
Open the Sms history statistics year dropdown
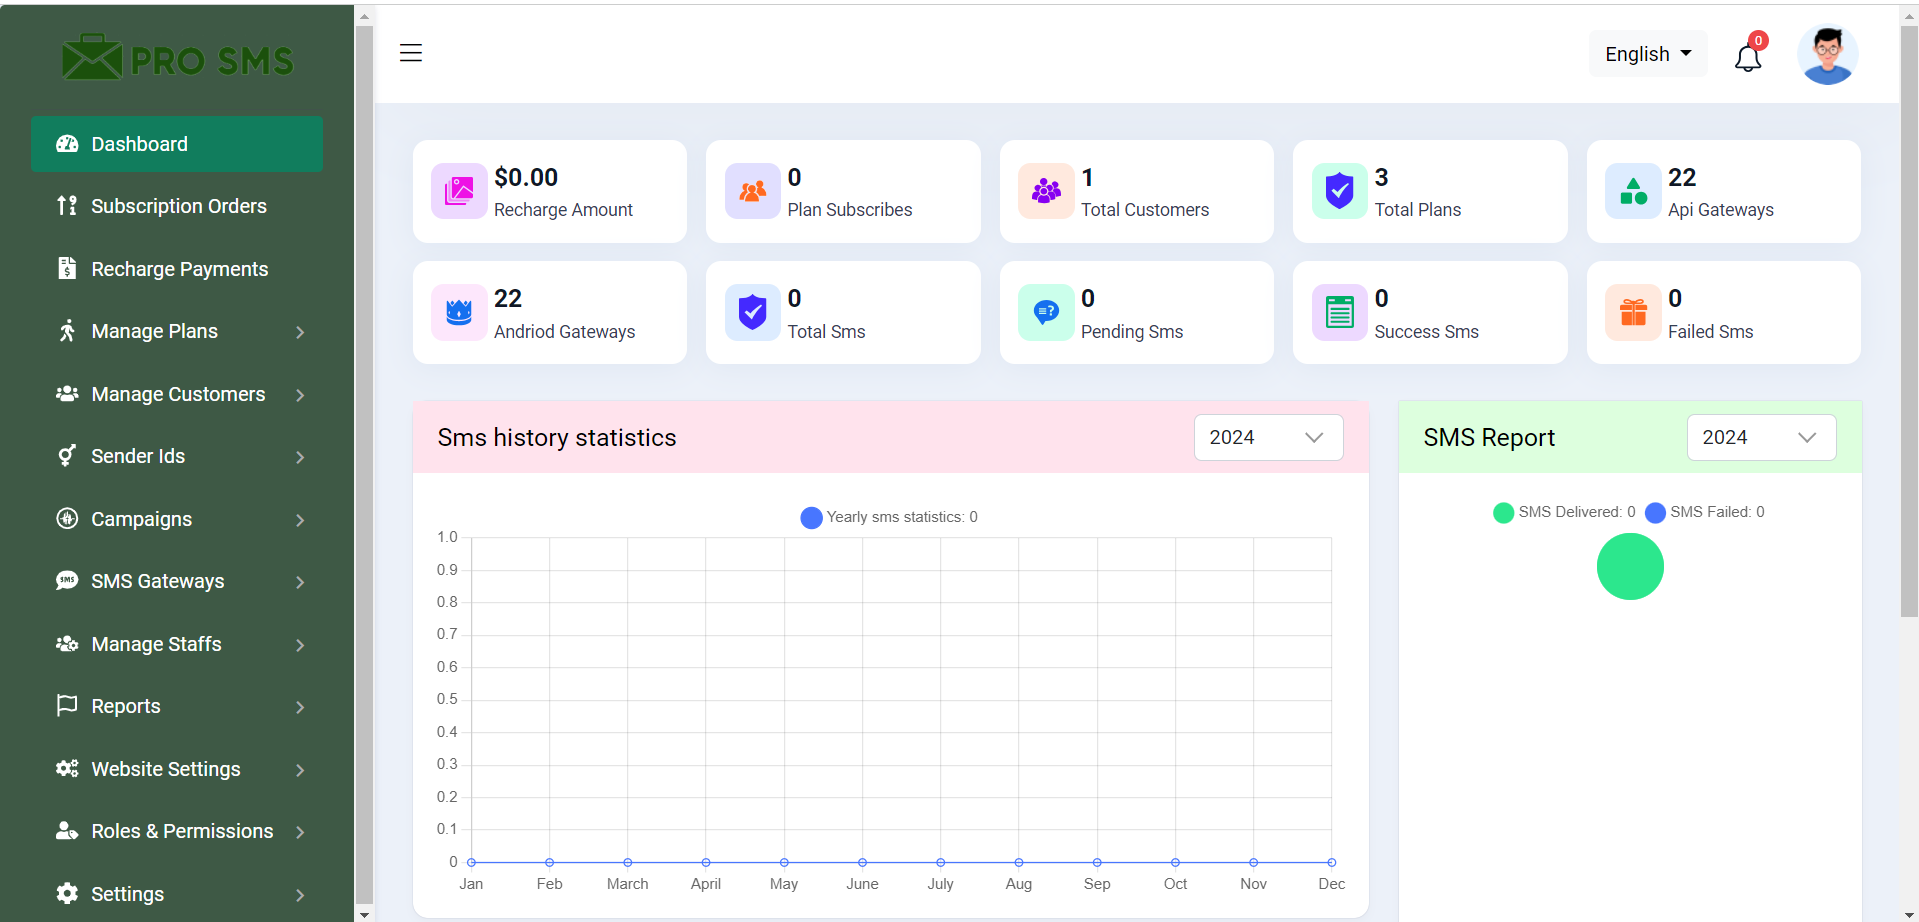pyautogui.click(x=1267, y=438)
